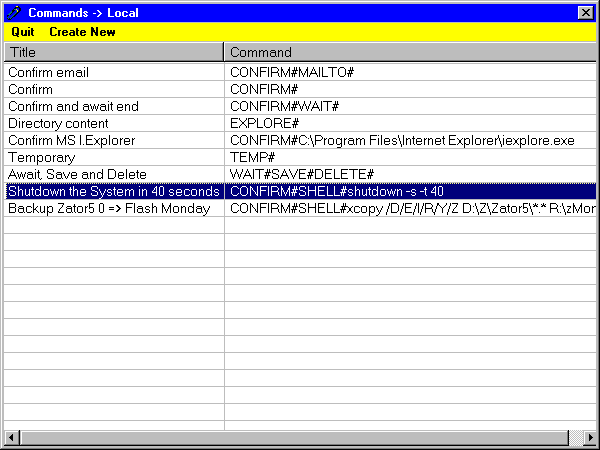Open the Create New menu

[82, 32]
